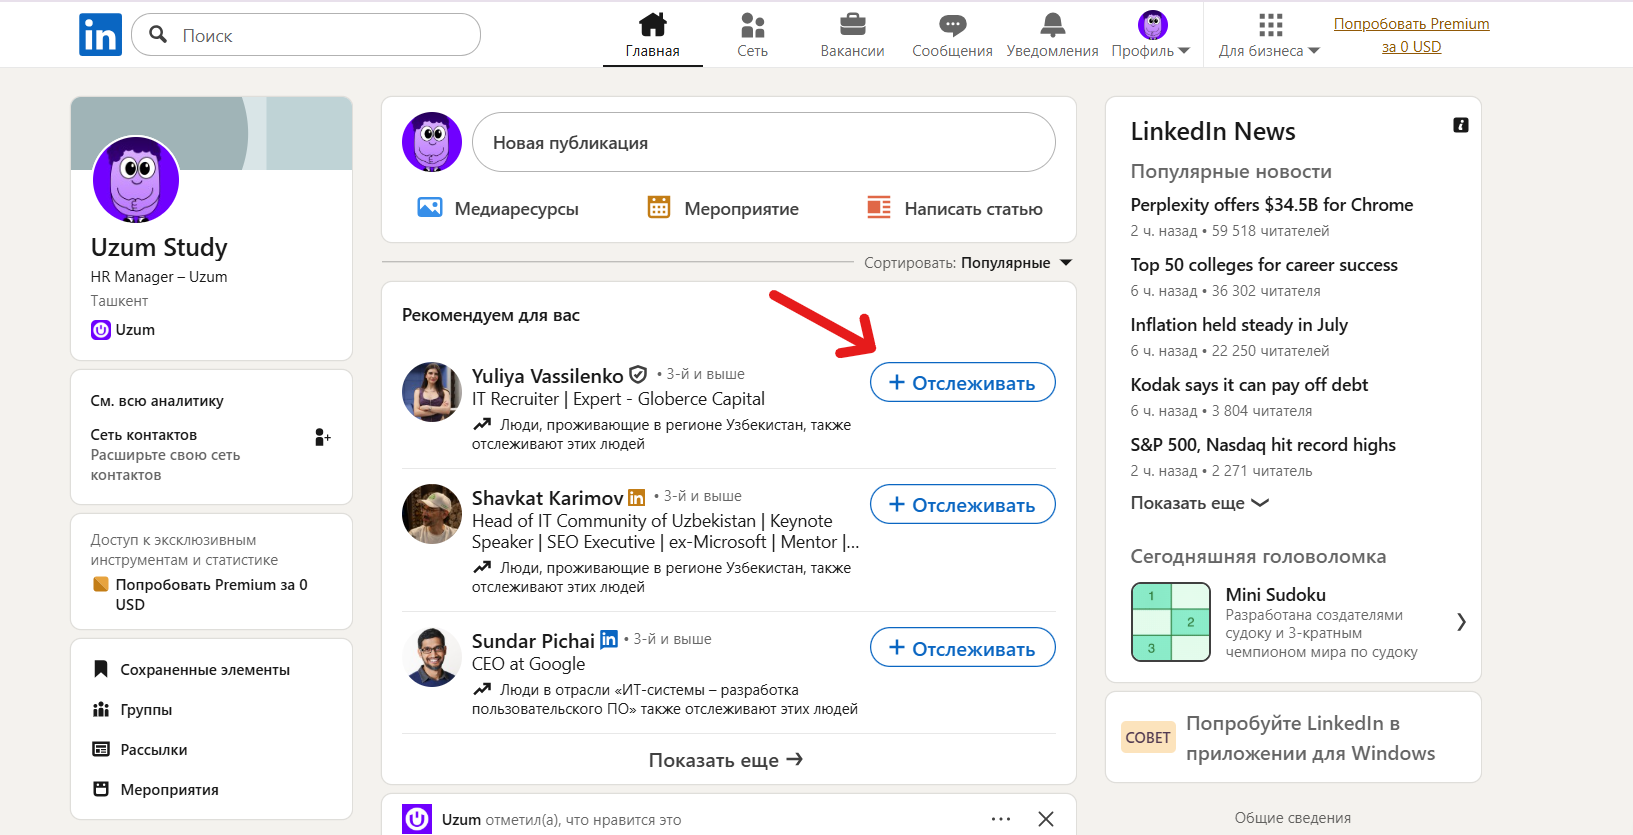Screen dimensions: 1633x835
Task: Click the Мероприятия calendar icon in sidebar
Action: (x=101, y=789)
